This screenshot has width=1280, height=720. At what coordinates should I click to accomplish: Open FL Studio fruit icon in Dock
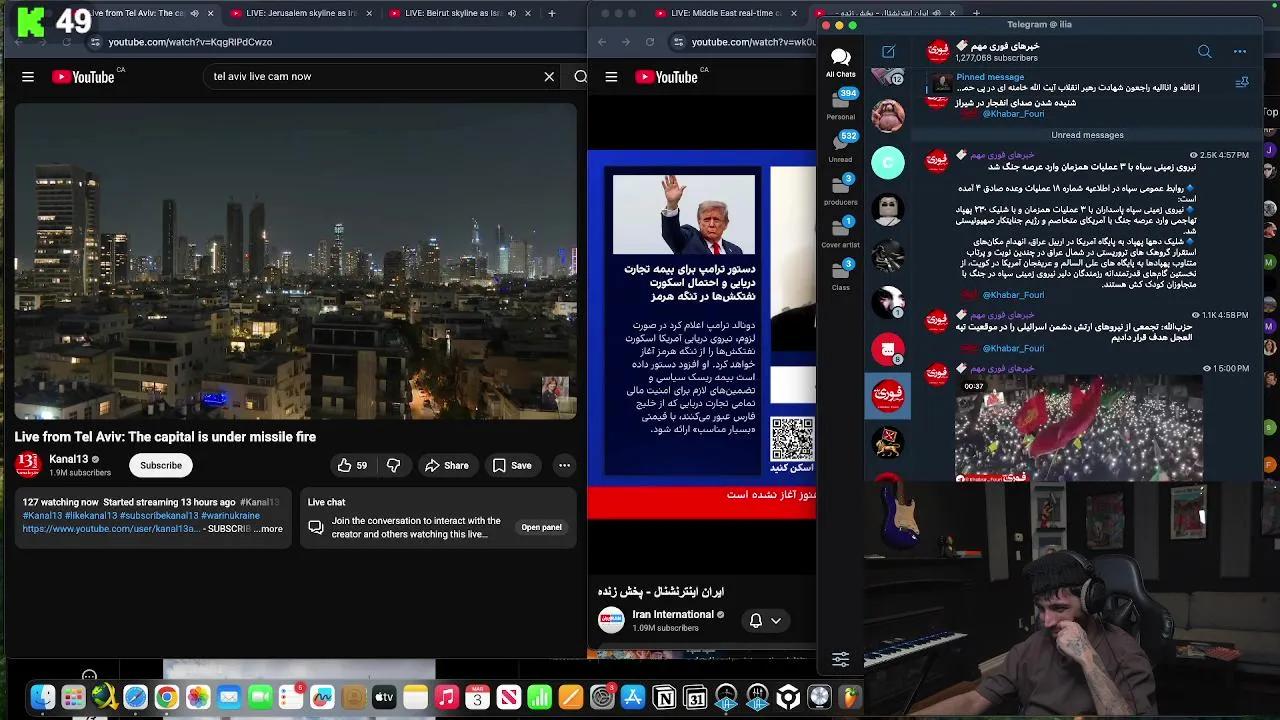850,697
